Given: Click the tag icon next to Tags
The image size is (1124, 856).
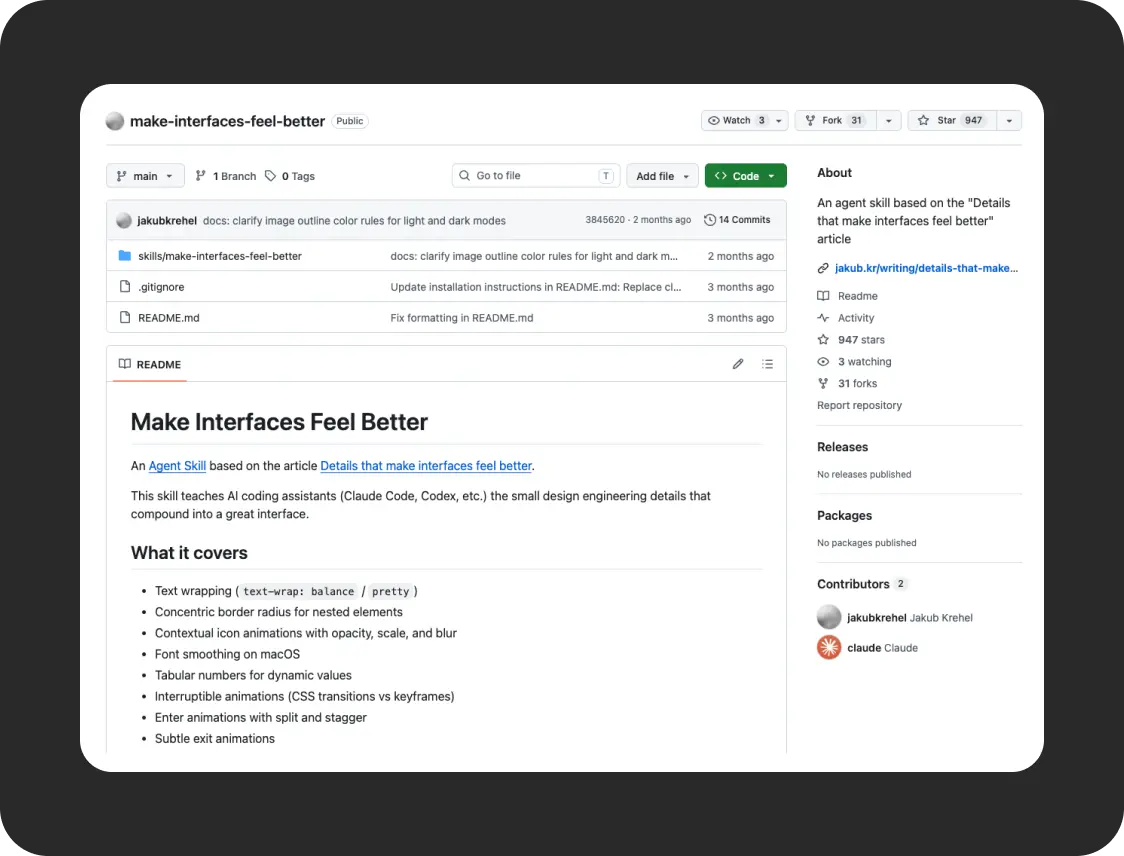Looking at the screenshot, I should (270, 176).
